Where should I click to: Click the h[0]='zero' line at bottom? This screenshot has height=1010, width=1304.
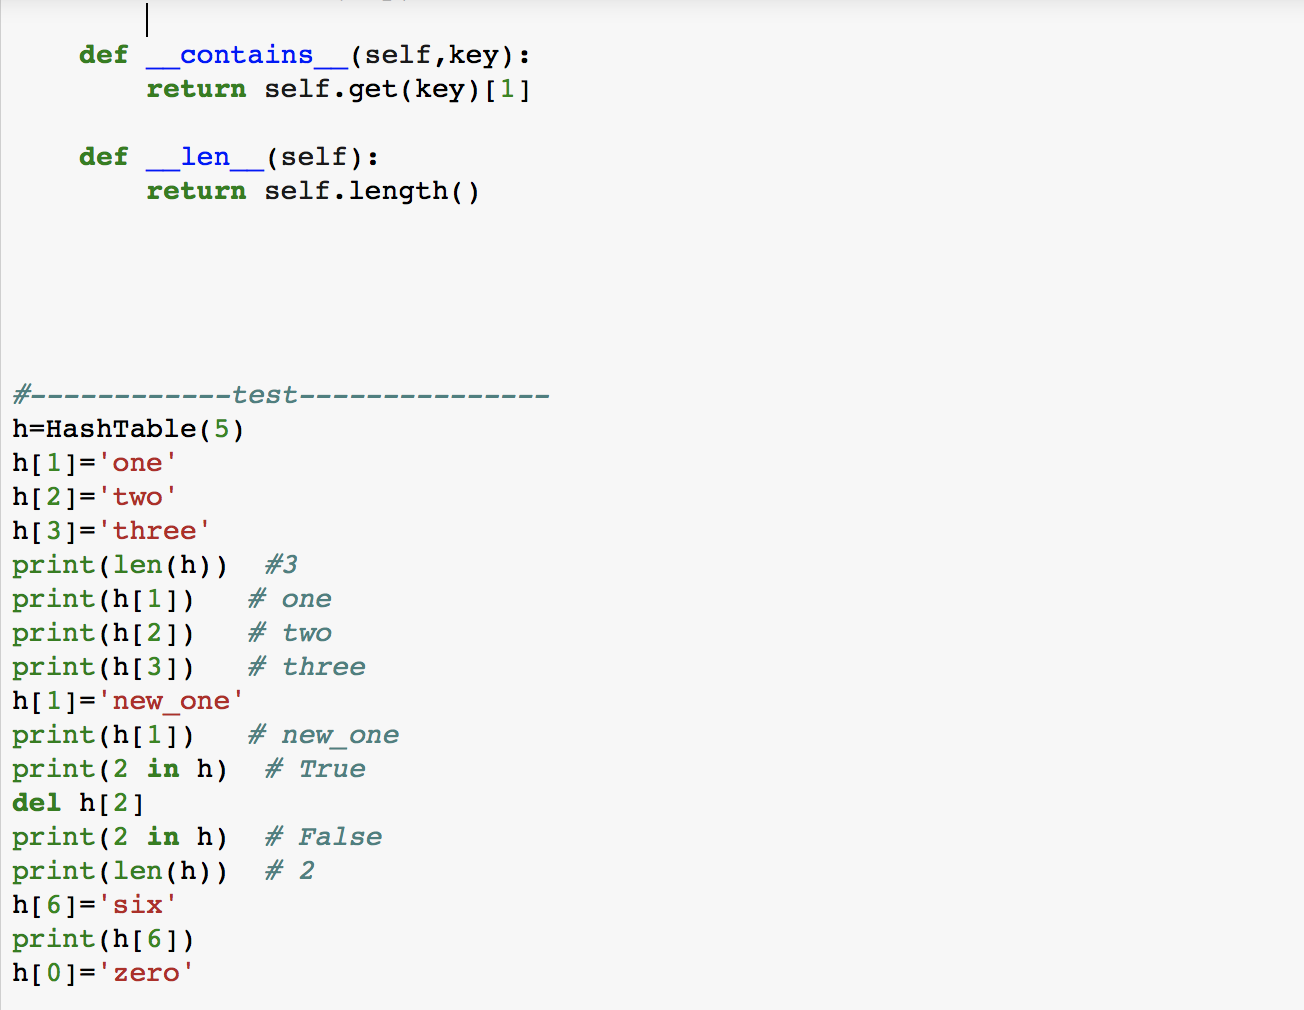(102, 972)
